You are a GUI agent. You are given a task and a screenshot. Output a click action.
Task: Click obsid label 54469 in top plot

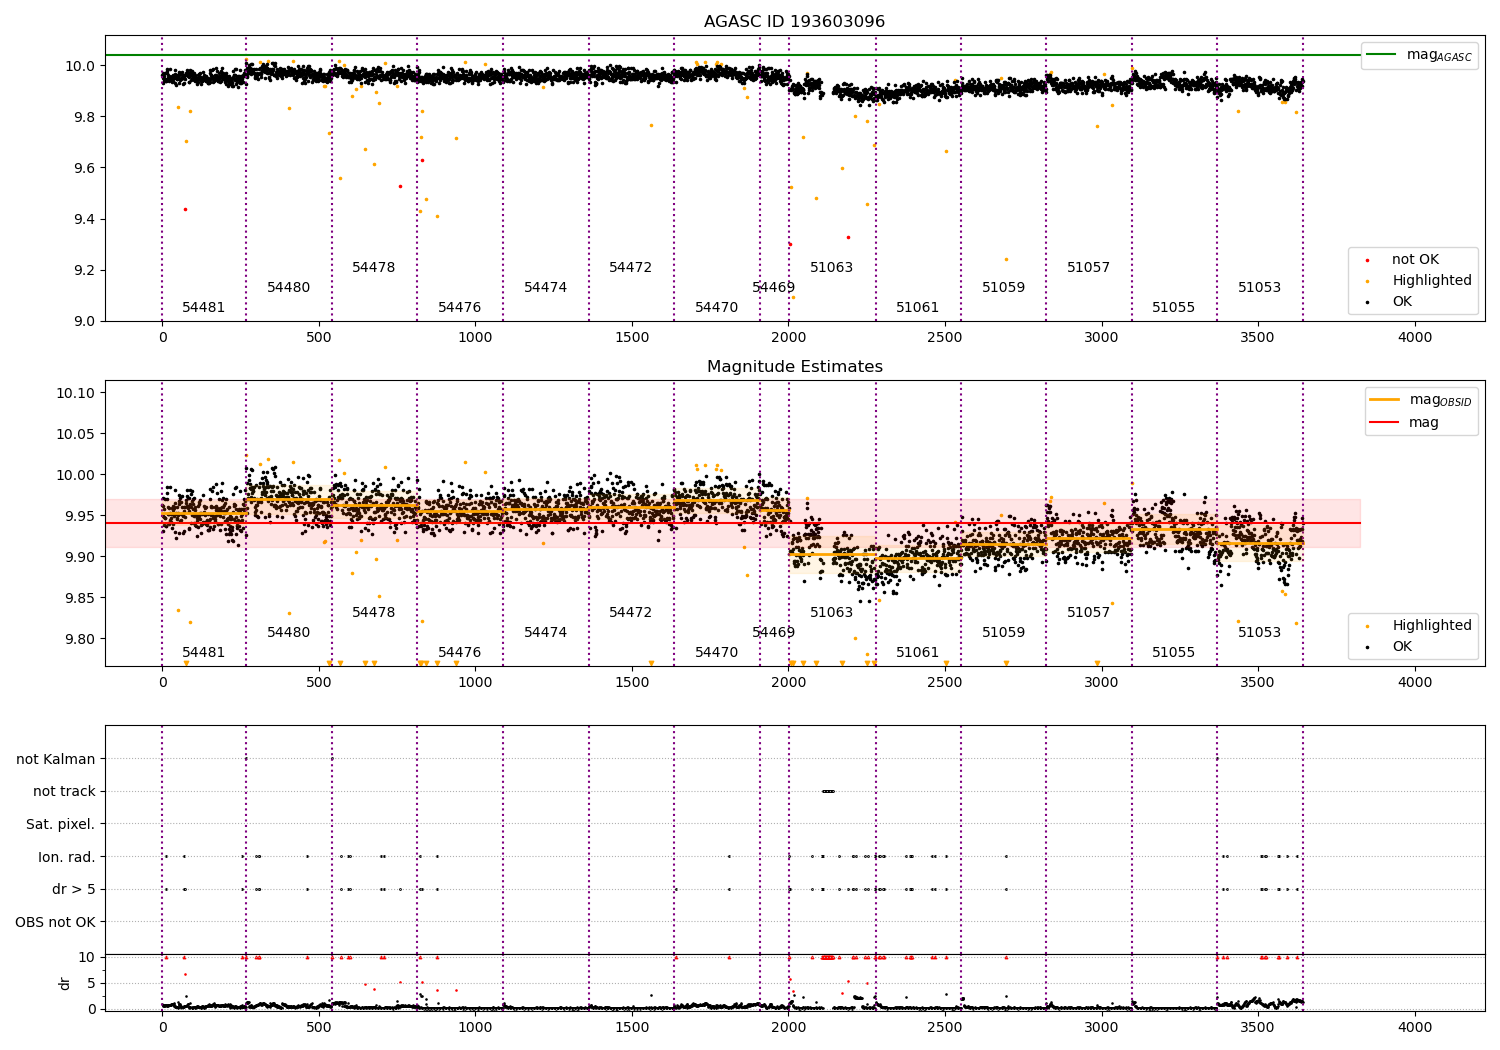774,288
